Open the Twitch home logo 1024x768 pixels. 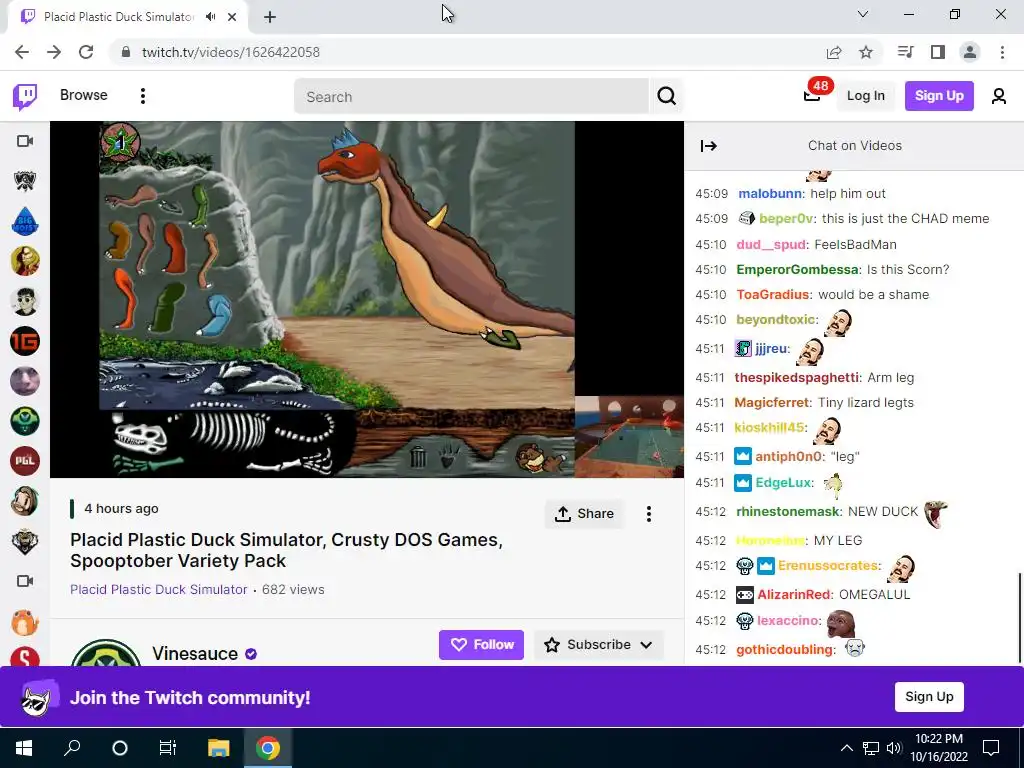(x=25, y=96)
